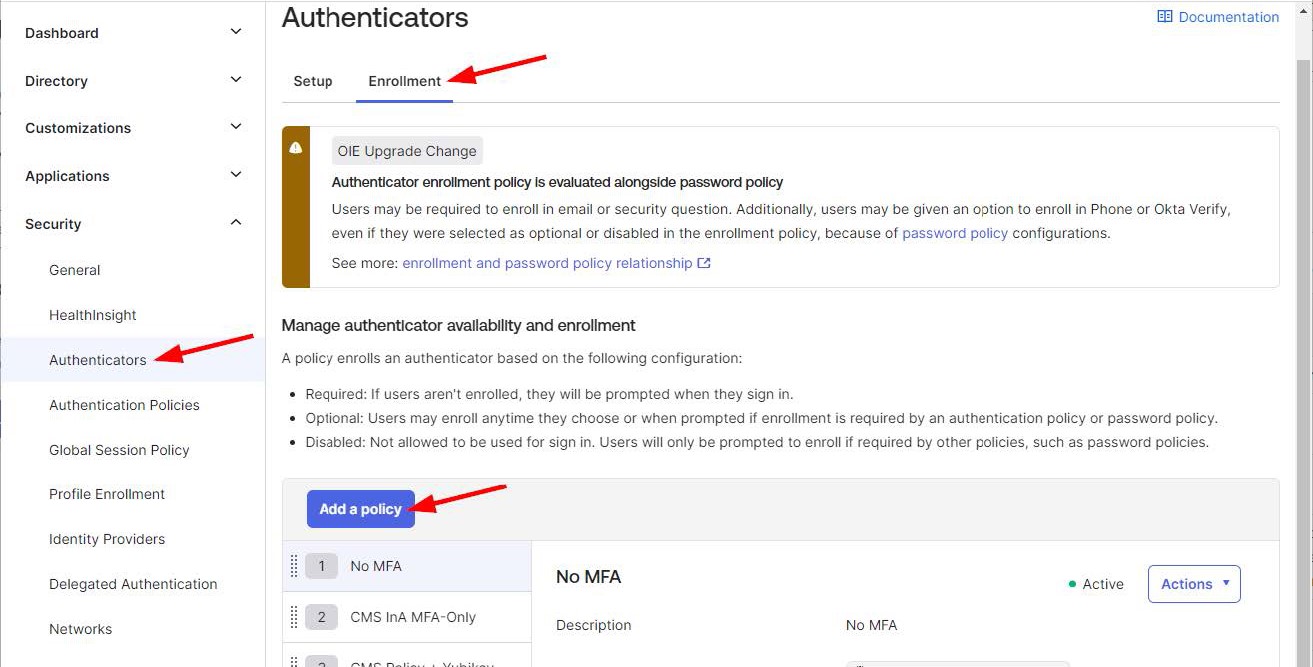Image resolution: width=1313 pixels, height=667 pixels.
Task: Grab the drag handle for No MFA
Action: [294, 566]
